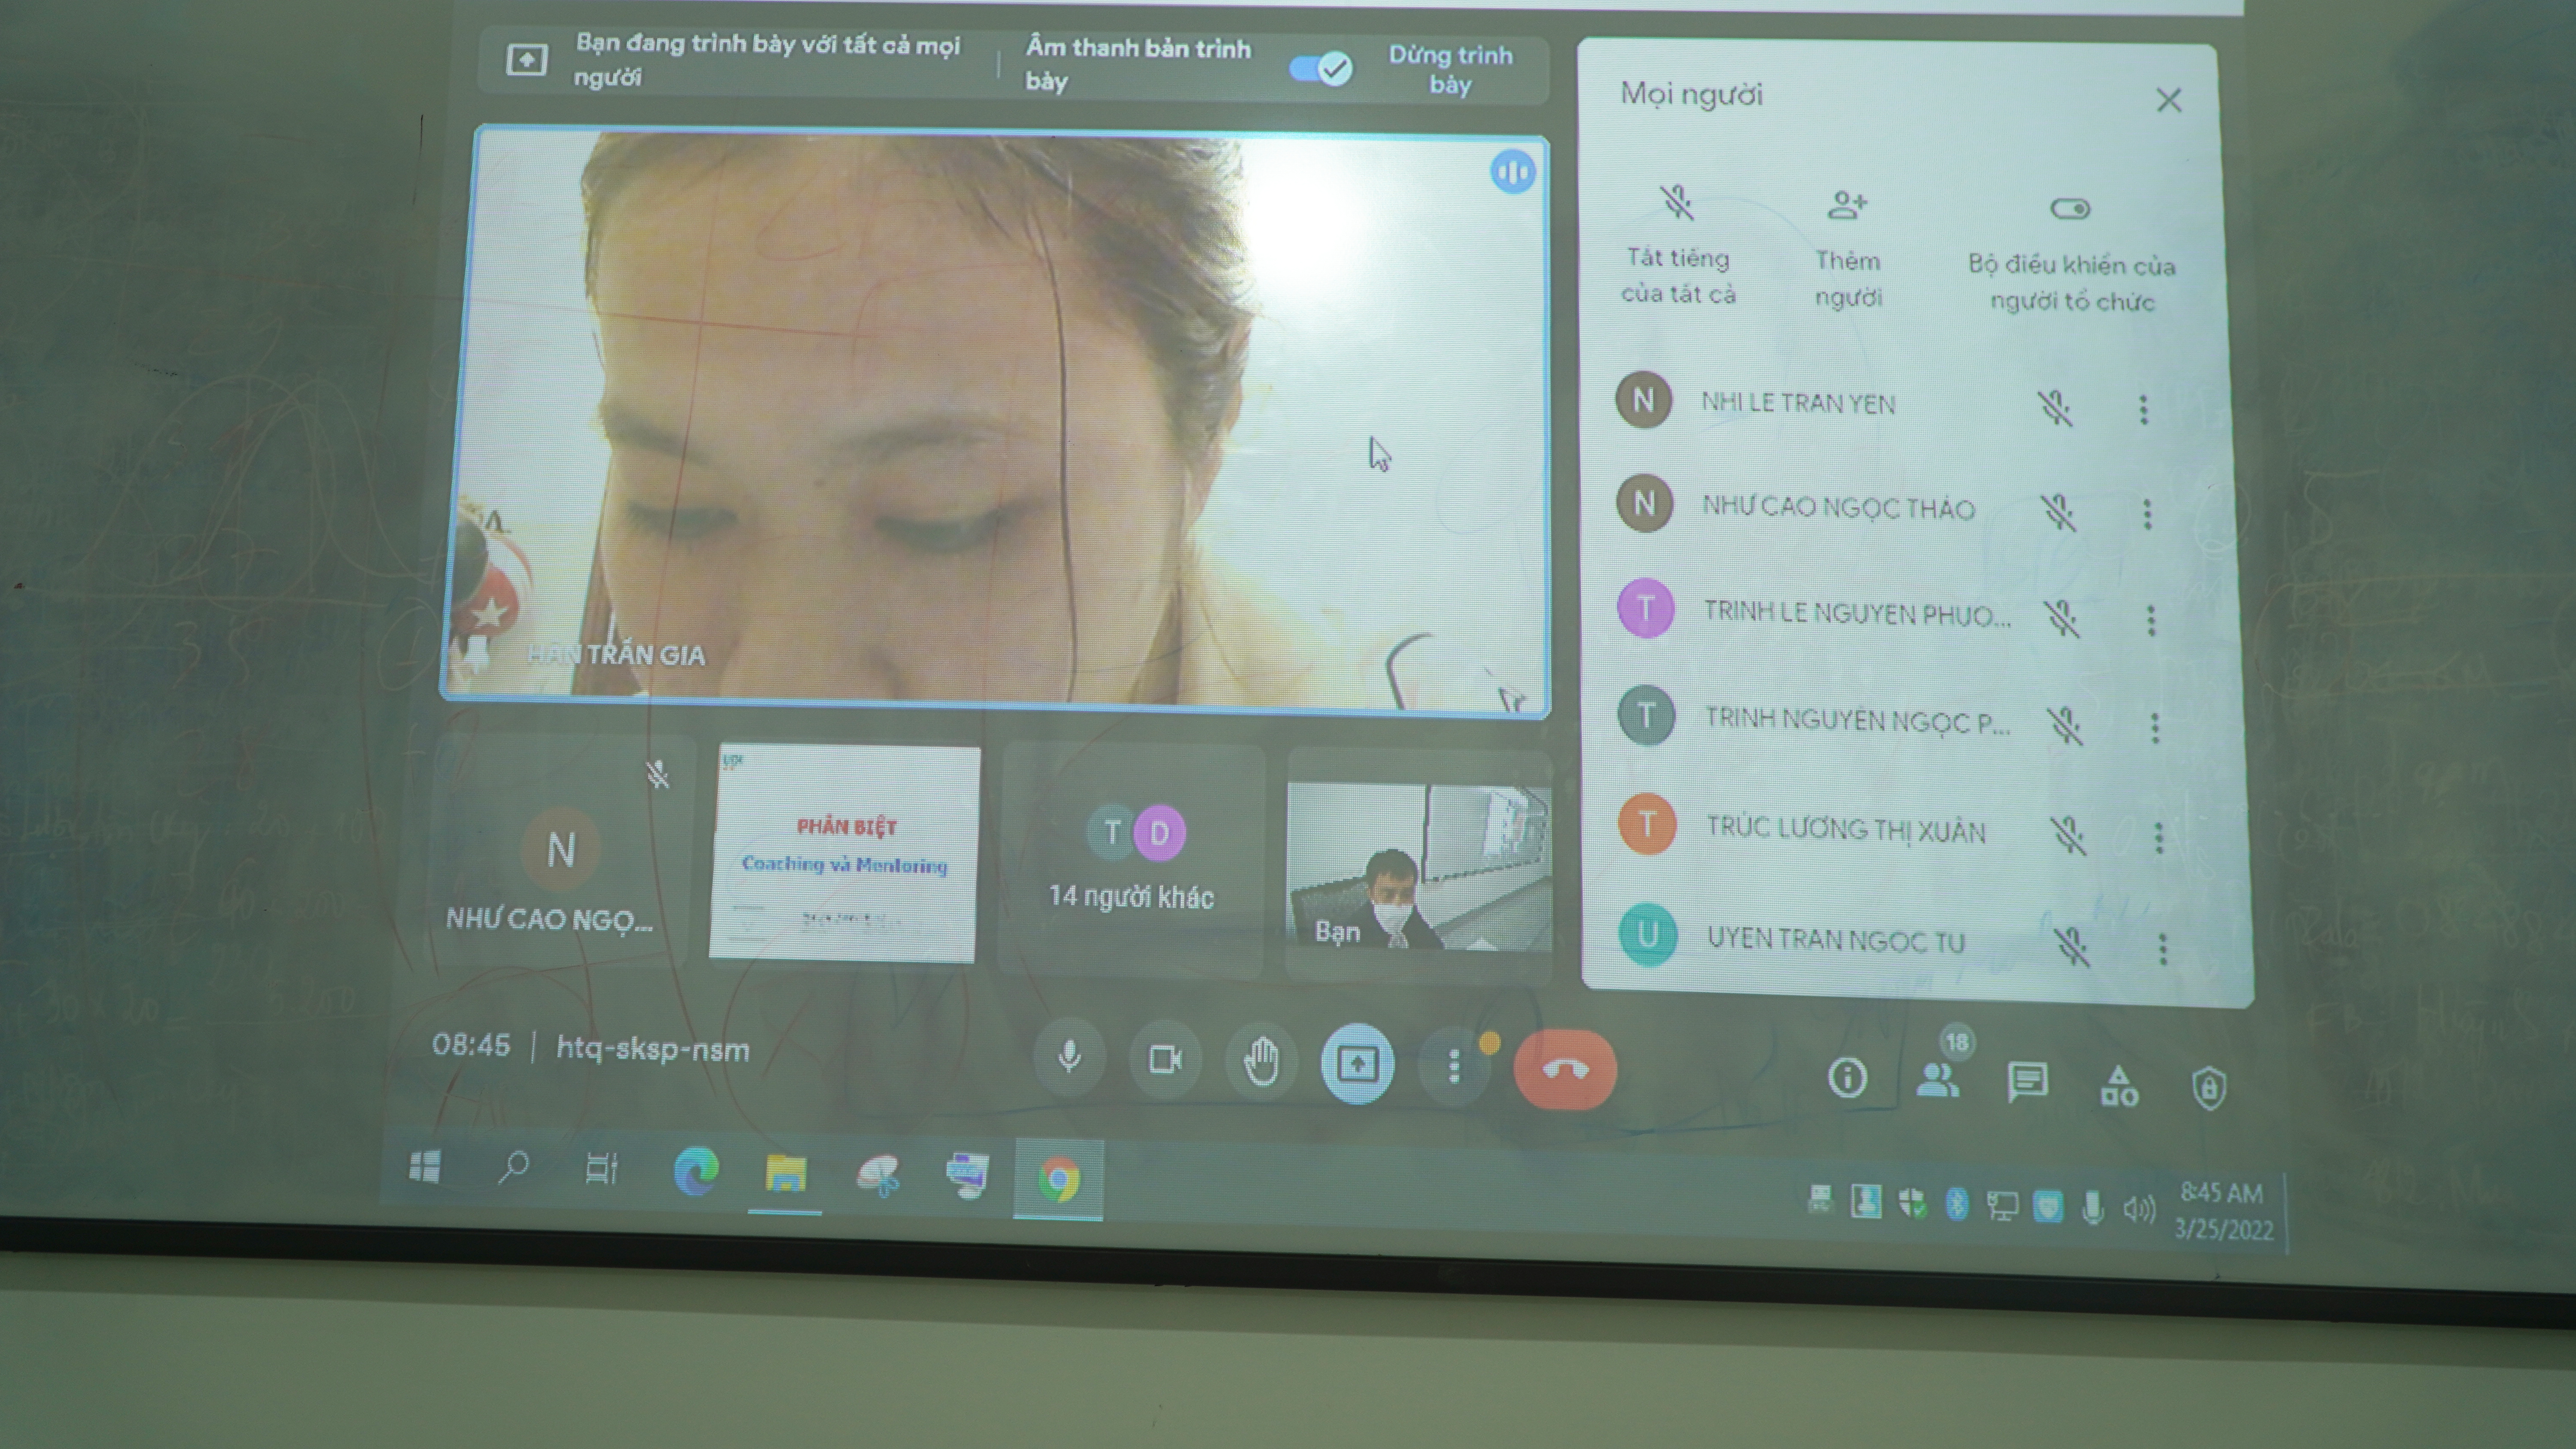Screen dimensions: 2576x1449
Task: Click Thêm người to add people
Action: [x=1848, y=249]
